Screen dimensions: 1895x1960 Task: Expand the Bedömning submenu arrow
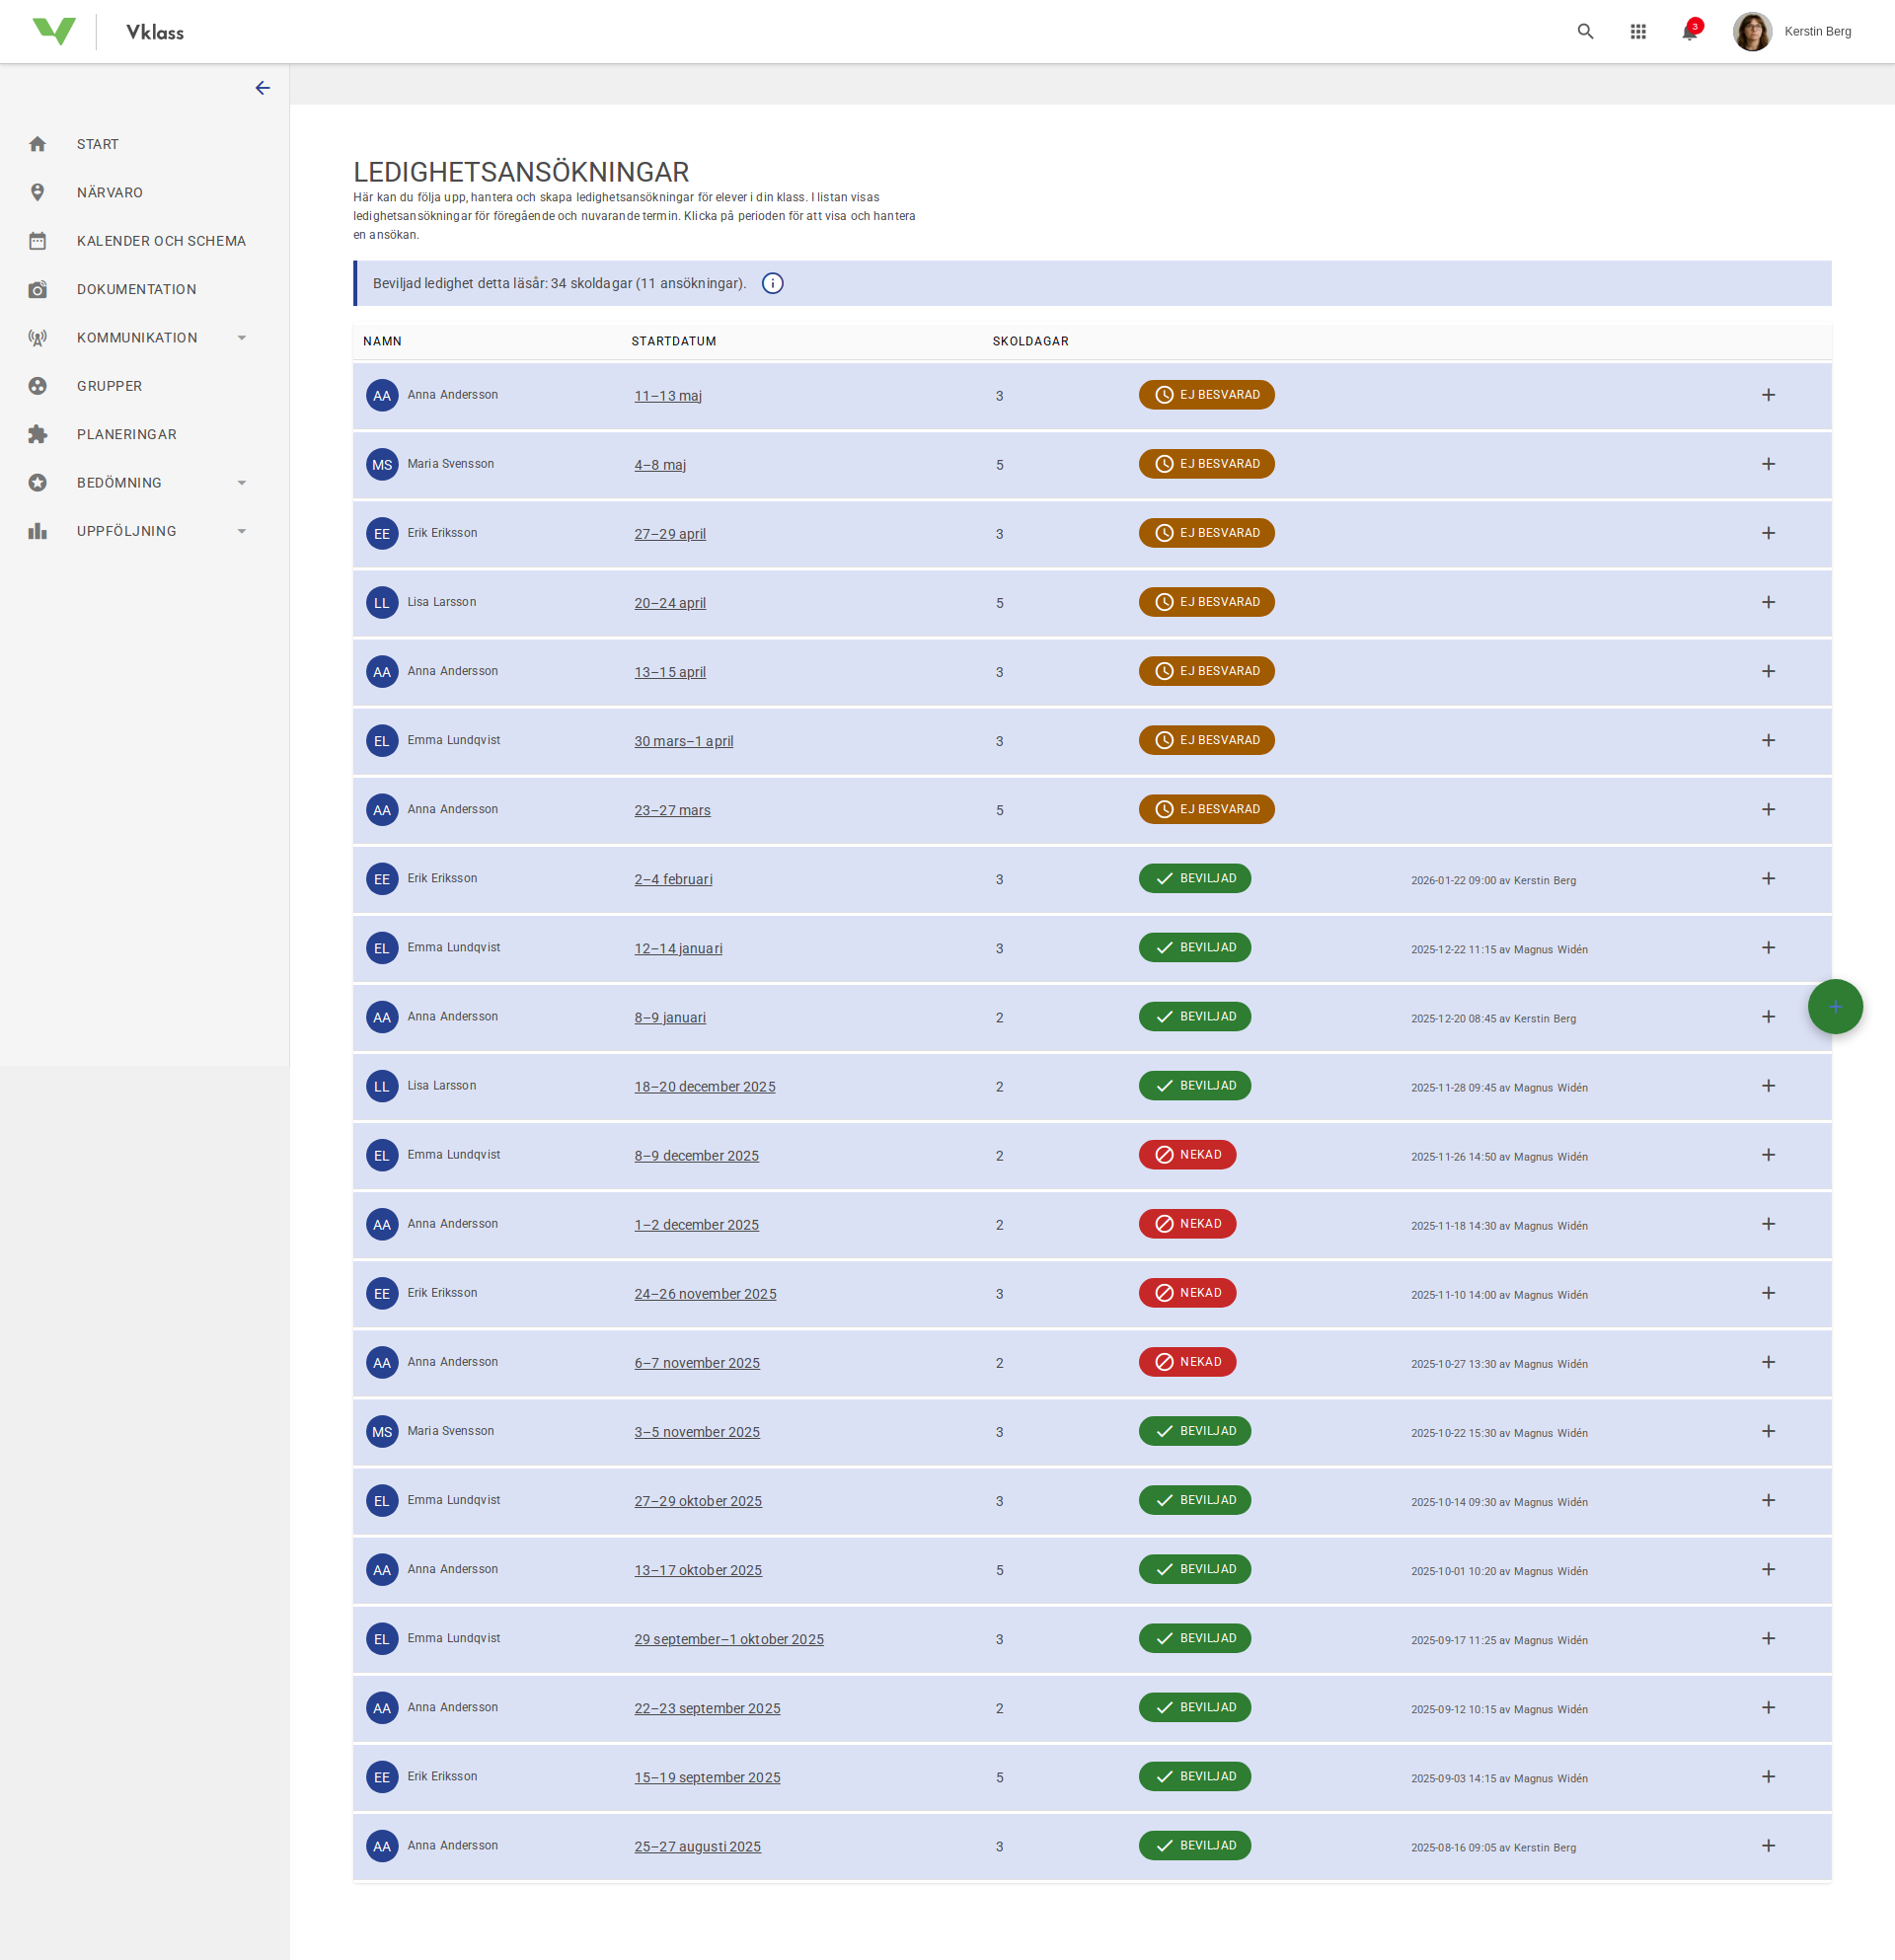click(242, 483)
